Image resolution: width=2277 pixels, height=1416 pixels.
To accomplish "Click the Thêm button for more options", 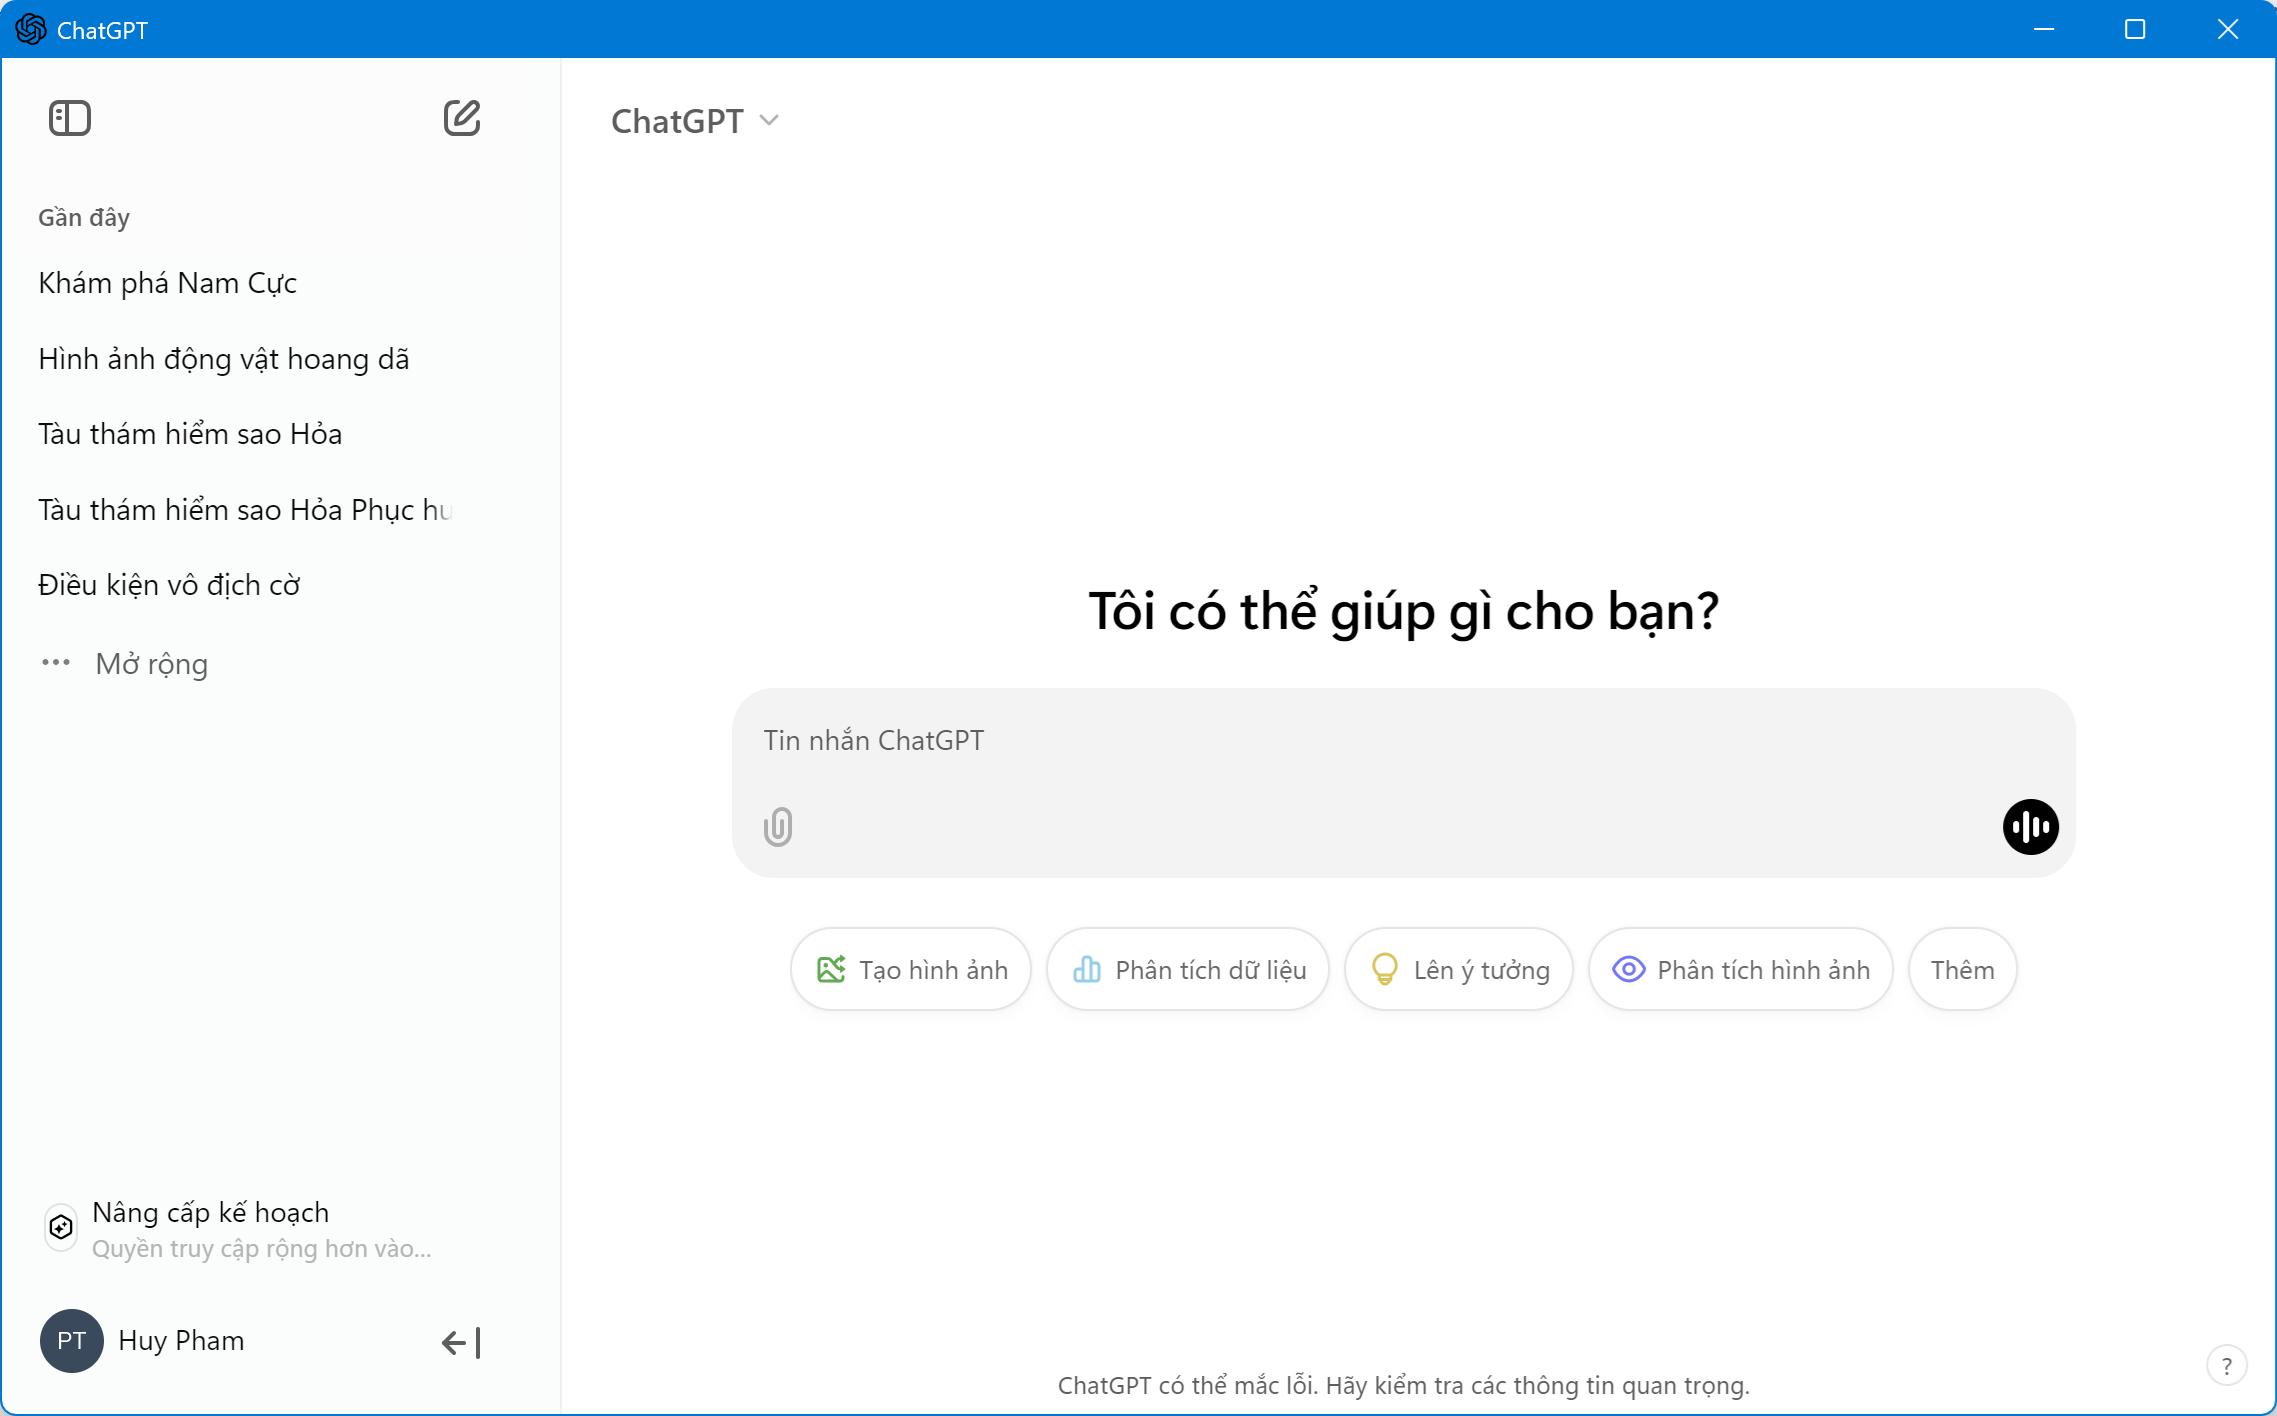I will coord(1964,969).
